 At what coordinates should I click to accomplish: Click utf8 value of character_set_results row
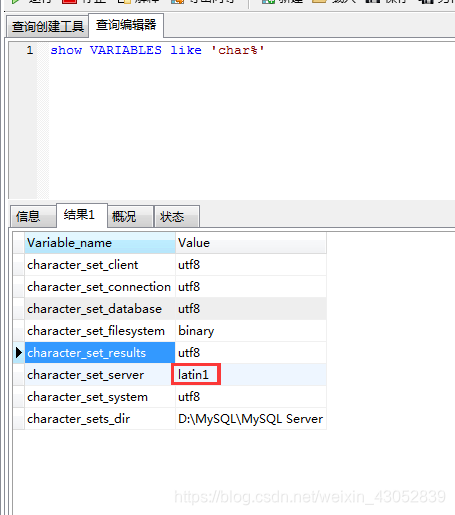[x=251, y=353]
